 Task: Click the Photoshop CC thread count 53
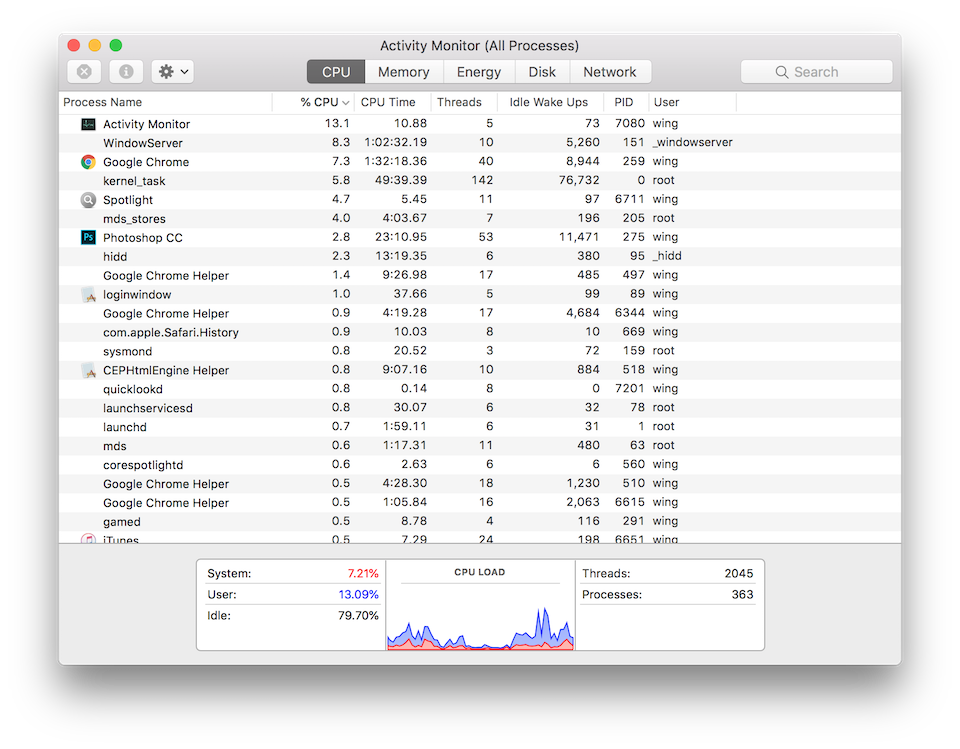click(x=486, y=237)
